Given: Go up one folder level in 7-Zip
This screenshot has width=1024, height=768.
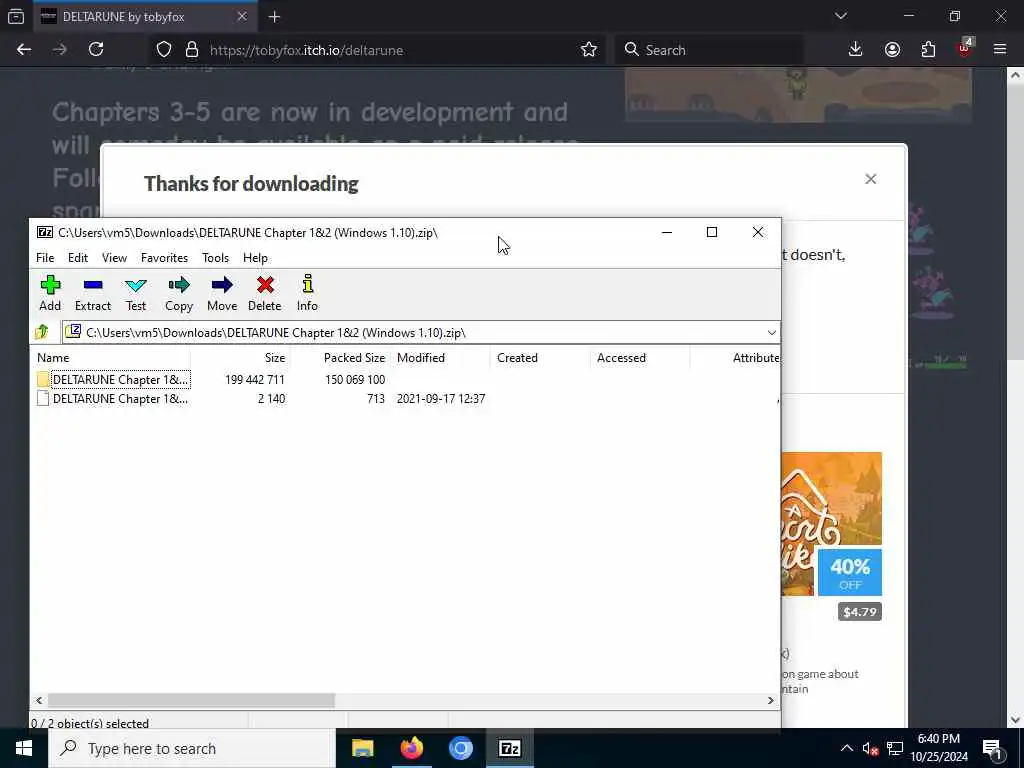Looking at the screenshot, I should 42,332.
